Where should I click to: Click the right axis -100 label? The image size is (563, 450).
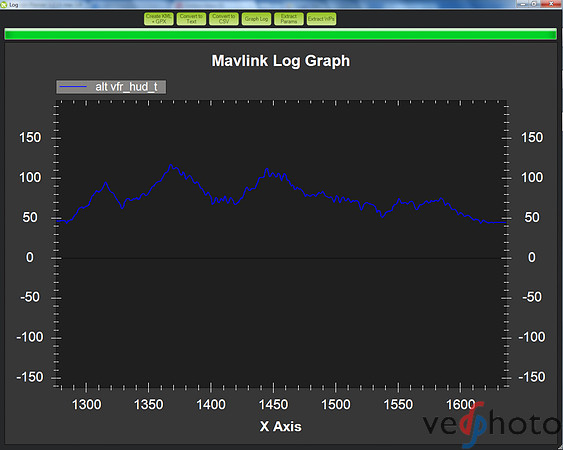532,337
